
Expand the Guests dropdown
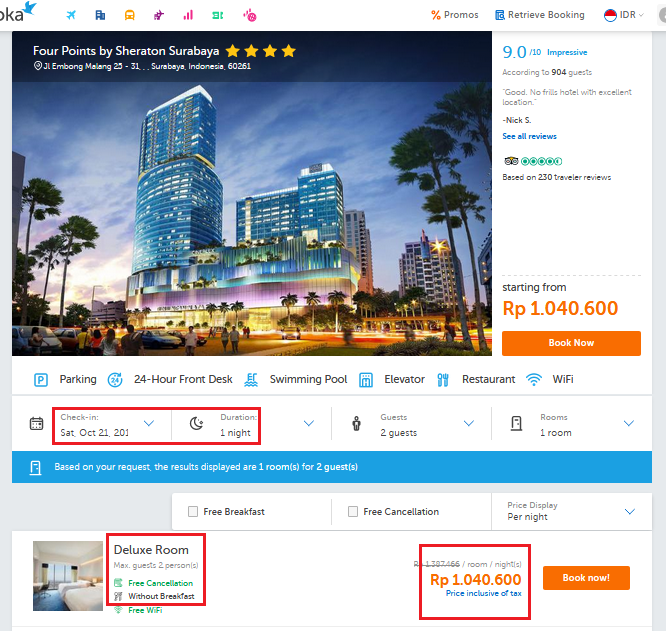(x=469, y=423)
